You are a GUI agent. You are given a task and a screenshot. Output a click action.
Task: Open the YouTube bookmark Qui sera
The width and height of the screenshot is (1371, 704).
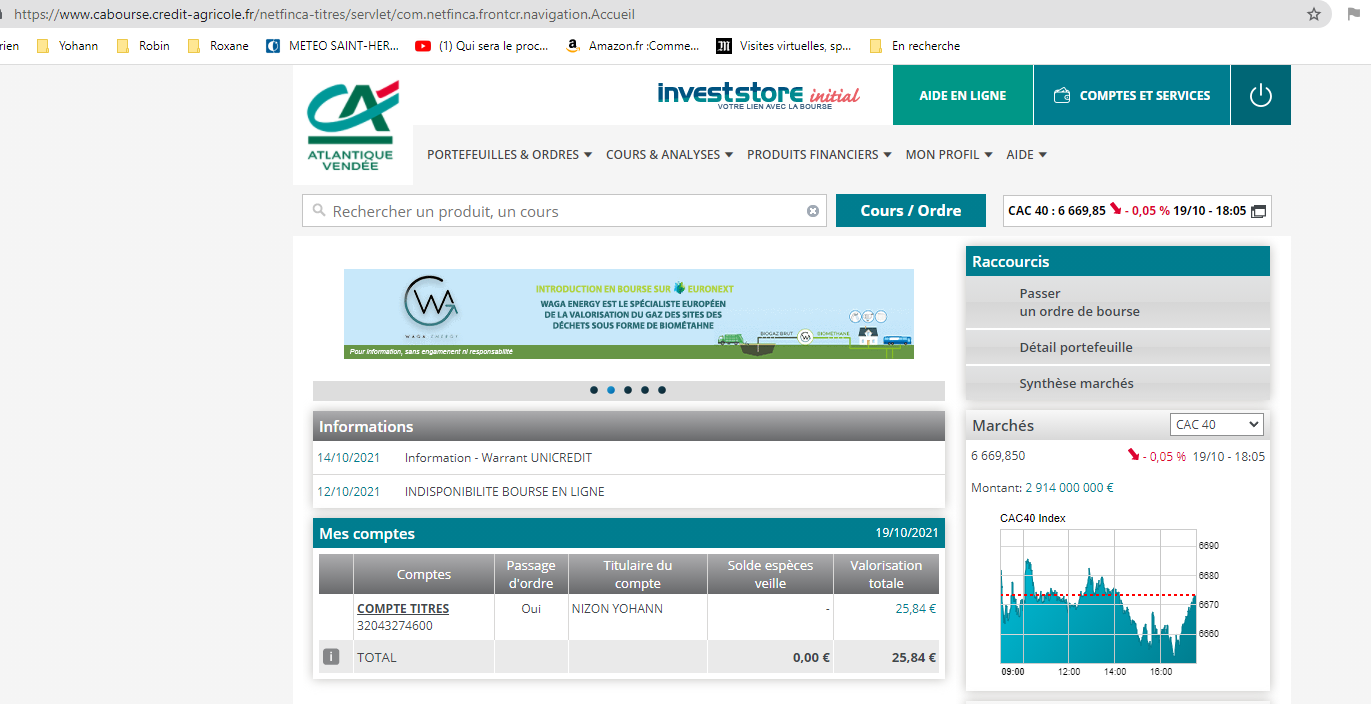pos(482,45)
